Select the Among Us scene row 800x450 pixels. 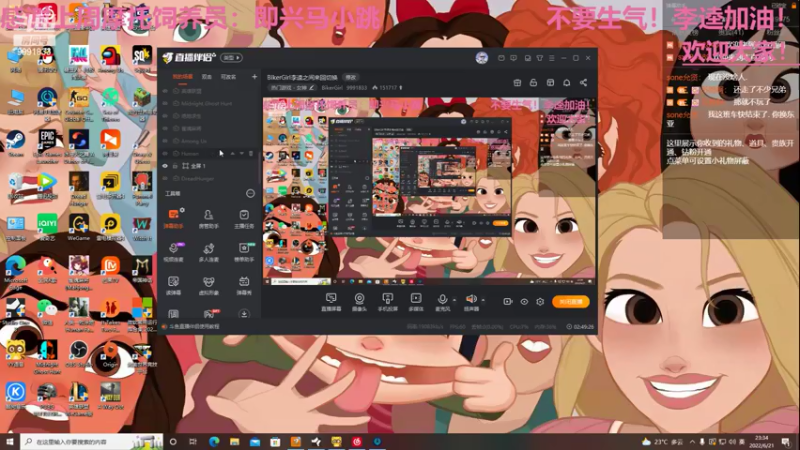point(210,141)
